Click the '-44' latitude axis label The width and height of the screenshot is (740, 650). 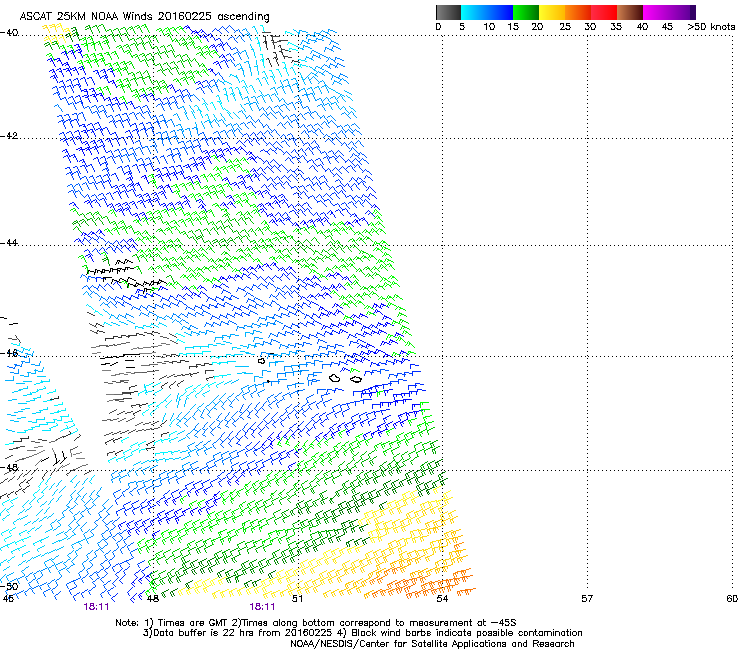point(9,243)
